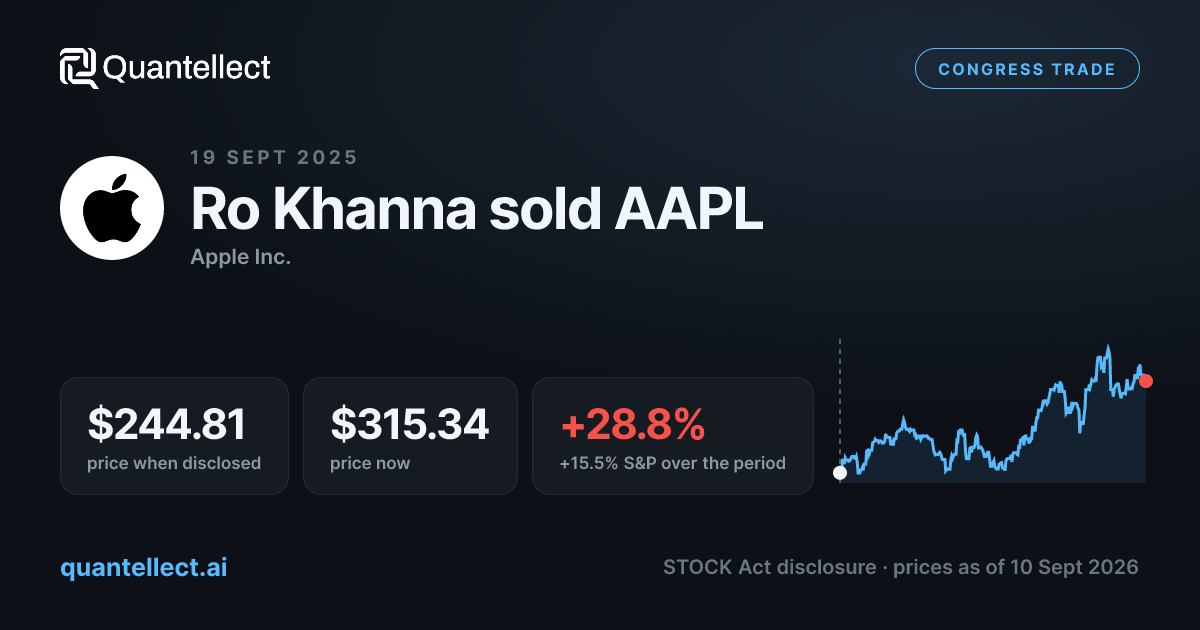
Task: Click the +28.8% performance card
Action: tap(673, 435)
